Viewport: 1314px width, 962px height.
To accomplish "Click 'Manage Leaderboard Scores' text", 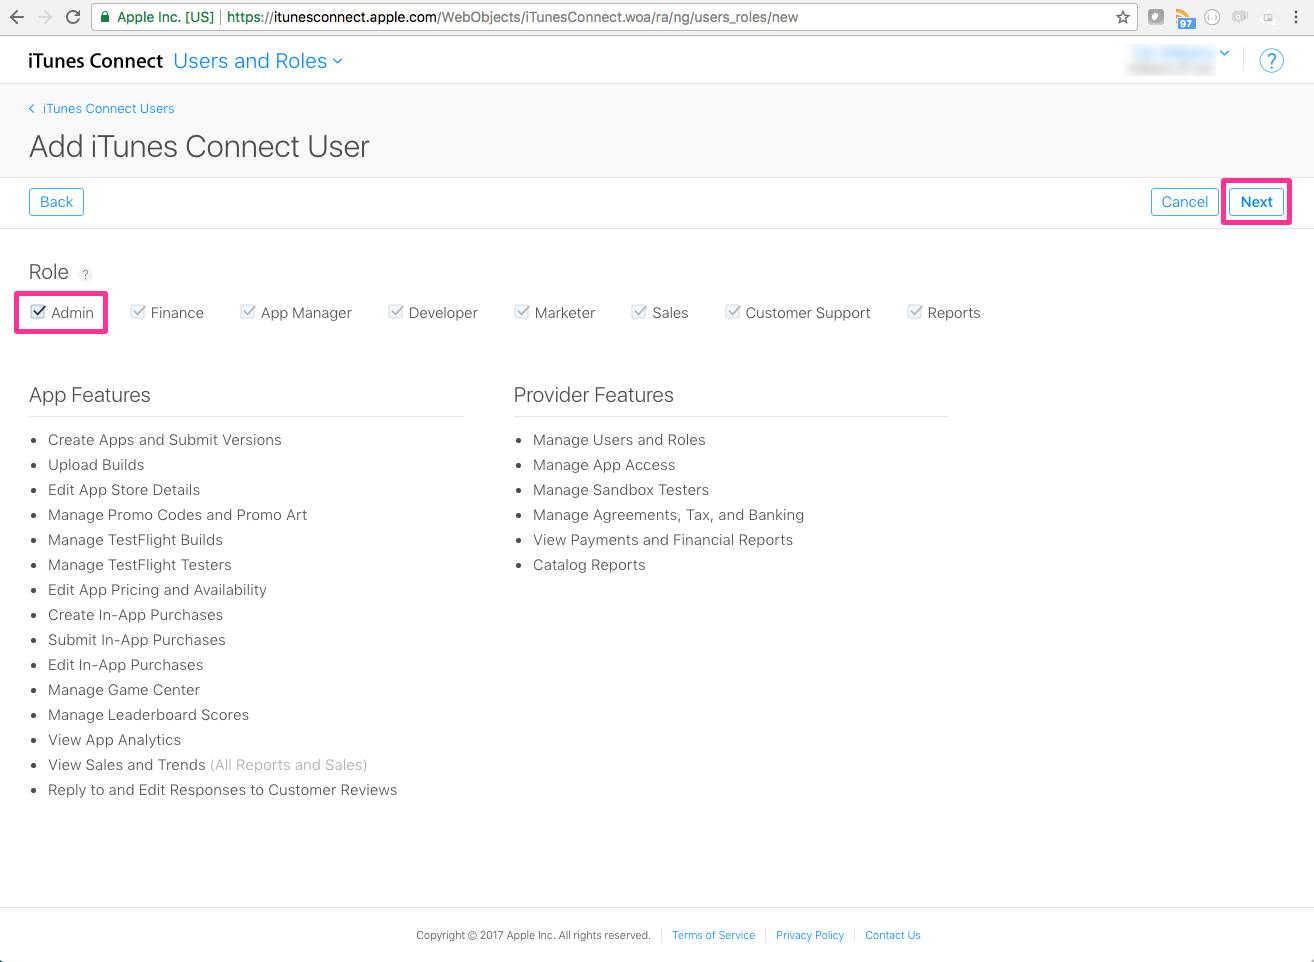I will [149, 715].
